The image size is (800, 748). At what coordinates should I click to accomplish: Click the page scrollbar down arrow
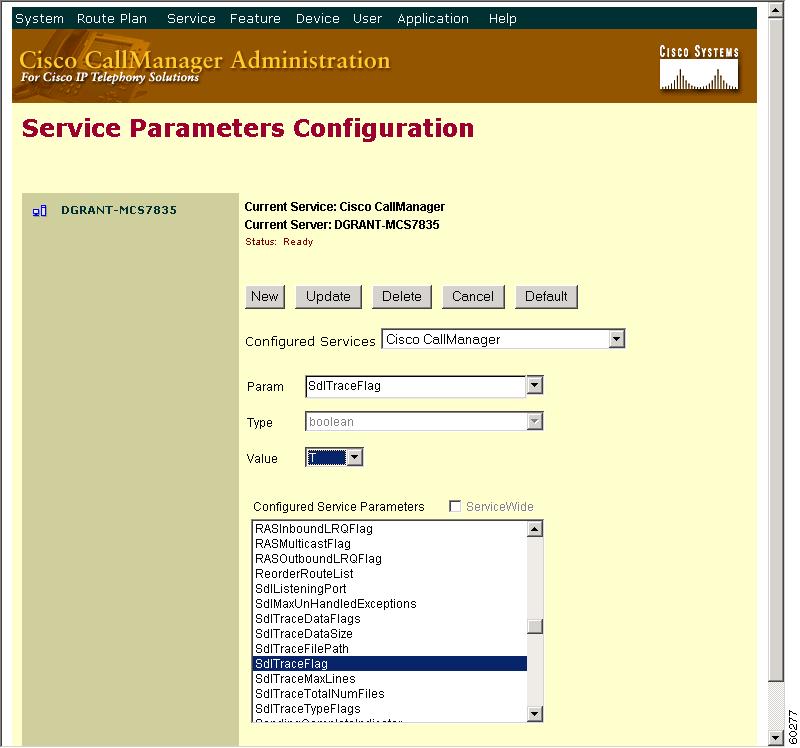click(x=776, y=738)
